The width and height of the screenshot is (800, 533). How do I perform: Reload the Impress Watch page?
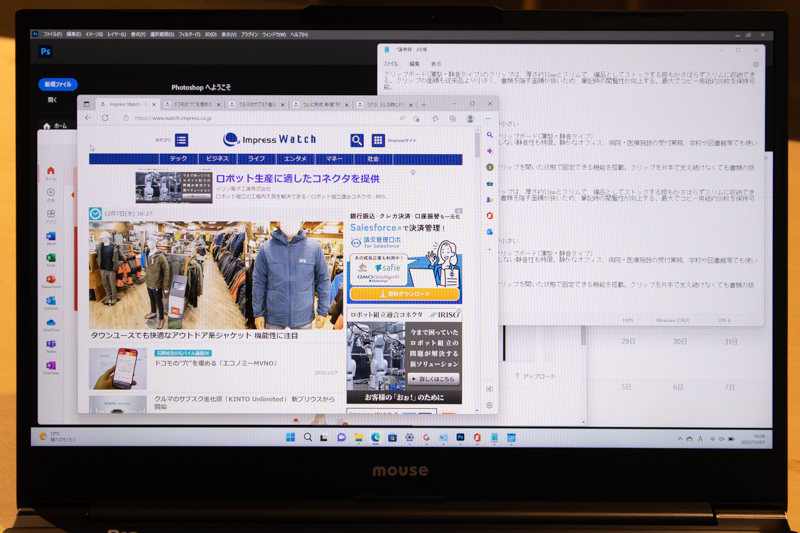tap(105, 118)
